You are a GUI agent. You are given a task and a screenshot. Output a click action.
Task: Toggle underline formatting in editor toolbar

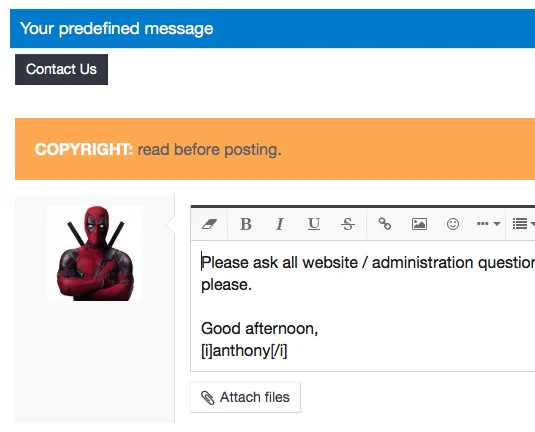[x=314, y=224]
